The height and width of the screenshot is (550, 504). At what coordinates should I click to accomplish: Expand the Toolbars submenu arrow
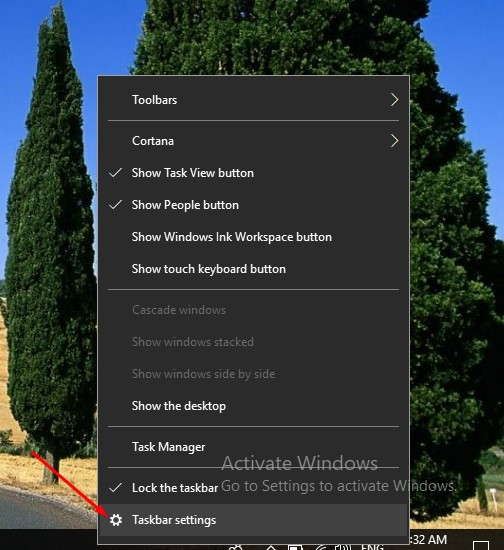point(395,100)
